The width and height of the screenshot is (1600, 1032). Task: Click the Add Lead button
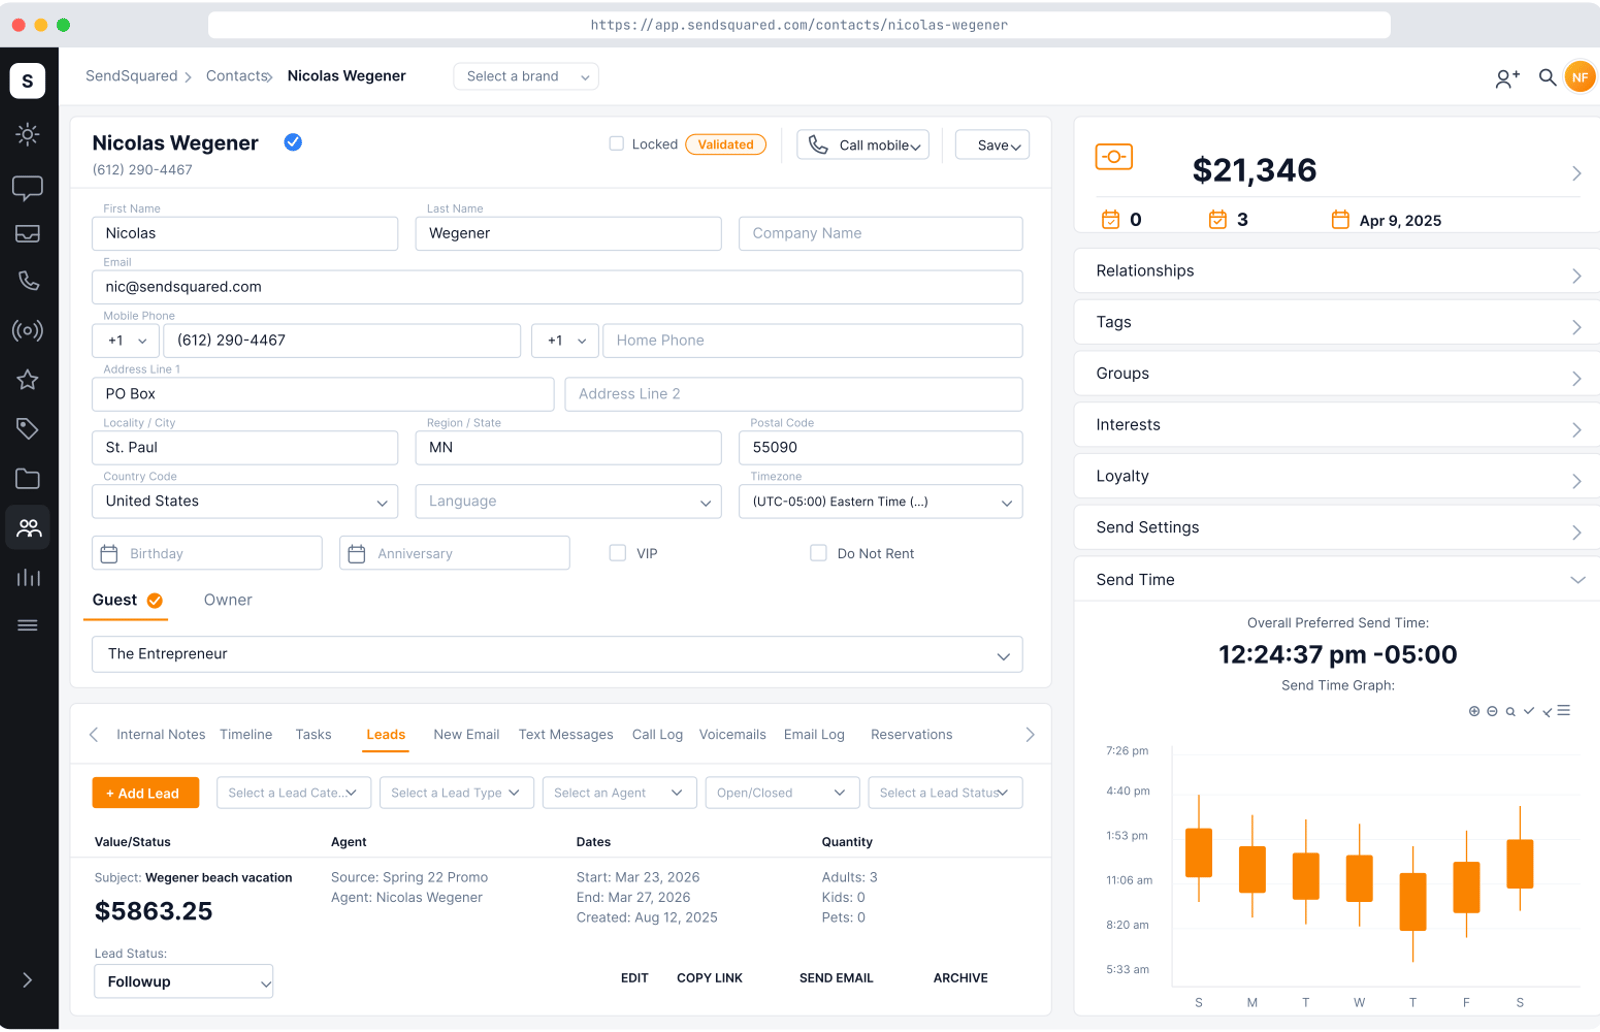tap(146, 793)
